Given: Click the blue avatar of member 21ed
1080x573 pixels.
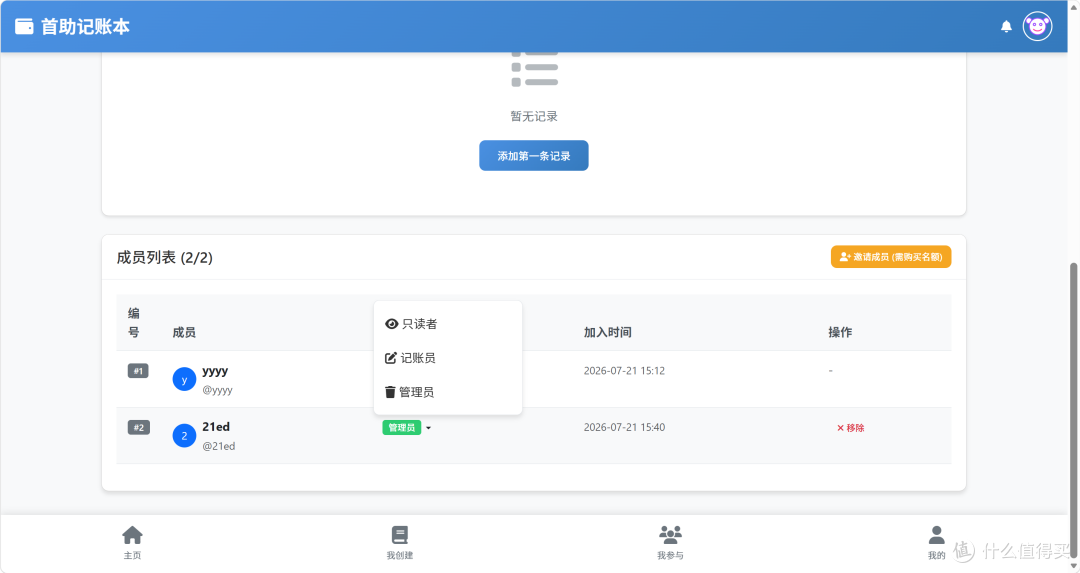Looking at the screenshot, I should click(184, 436).
